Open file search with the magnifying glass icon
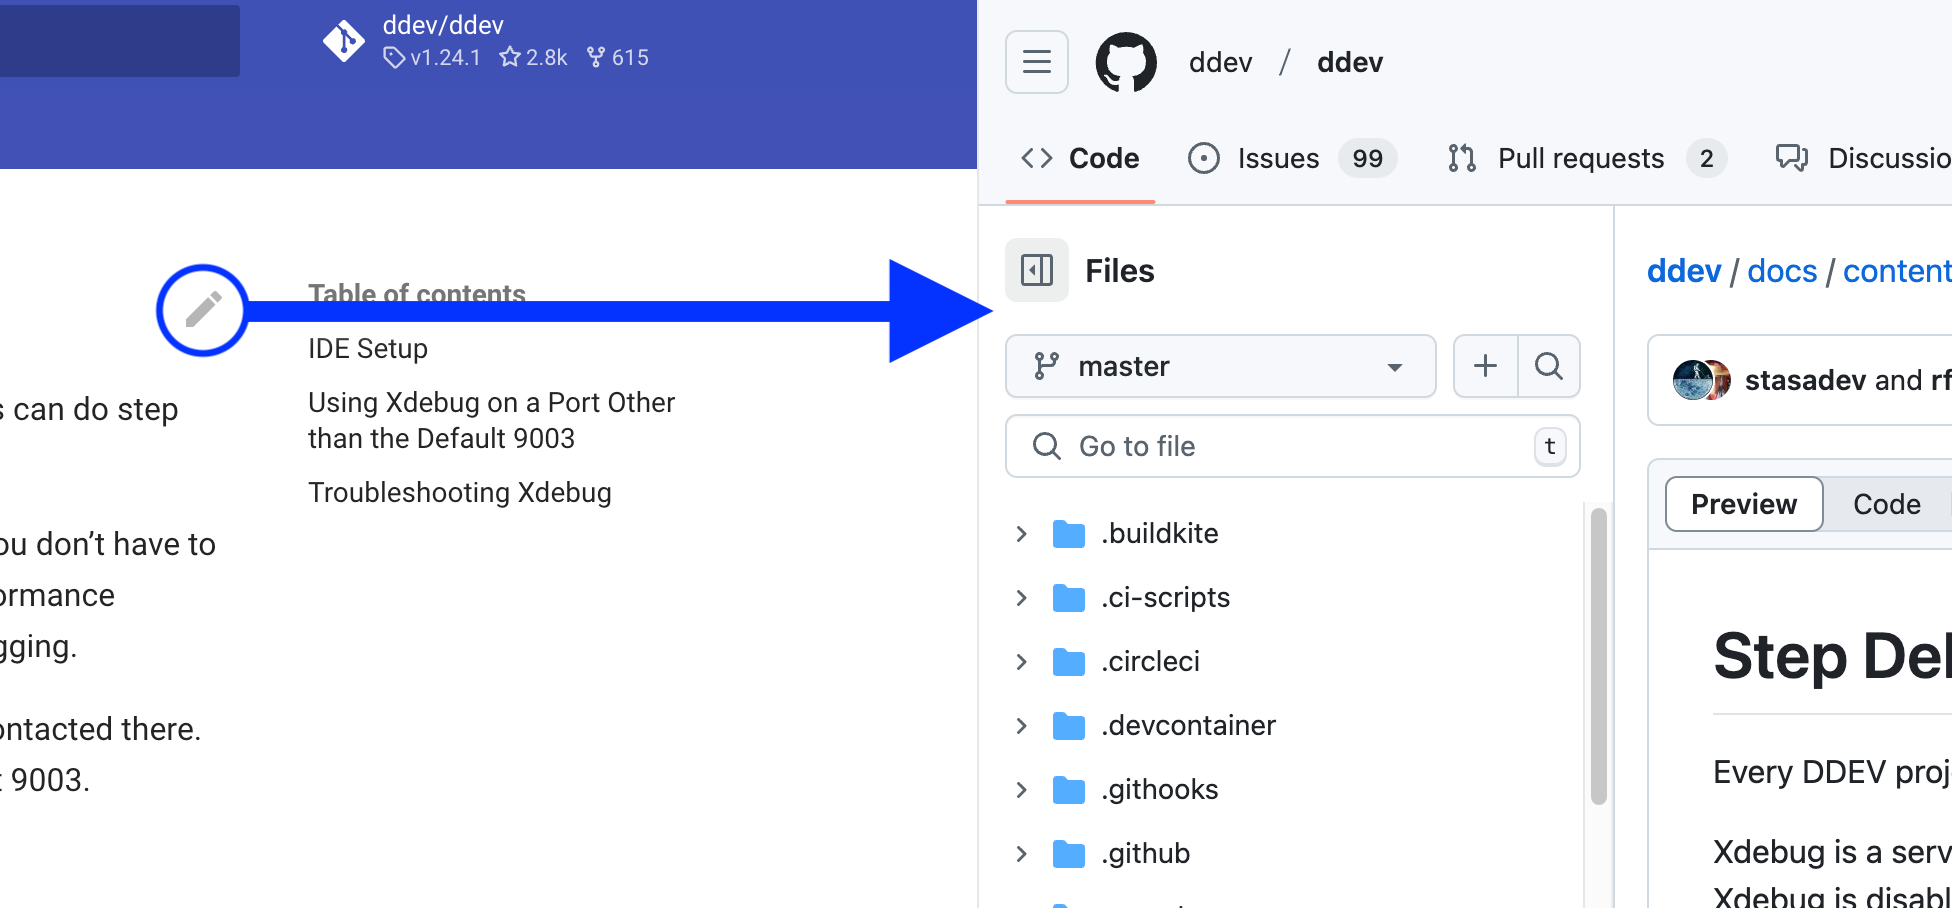 pyautogui.click(x=1549, y=366)
